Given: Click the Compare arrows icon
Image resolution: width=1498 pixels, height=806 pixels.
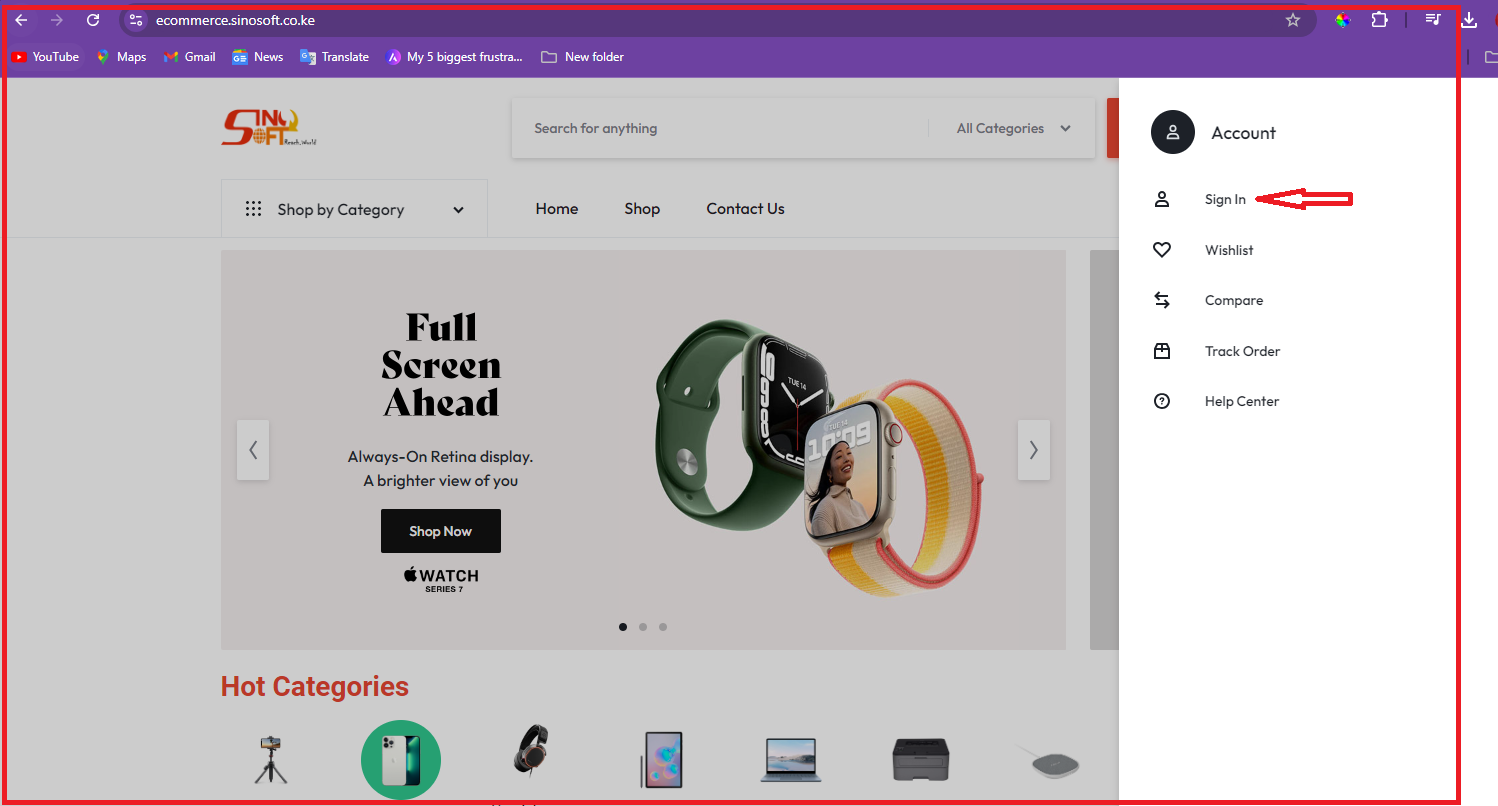Looking at the screenshot, I should point(1161,300).
